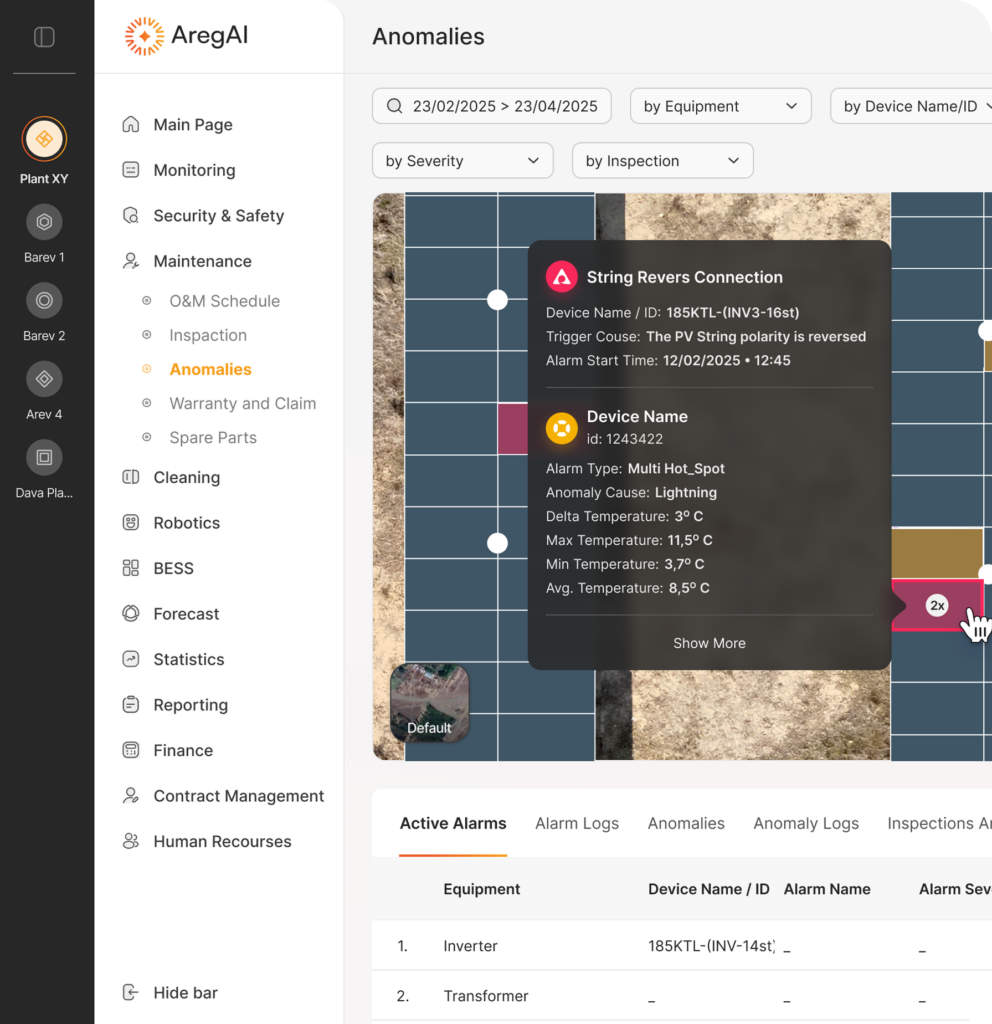Screen dimensions: 992x1024
Task: Click the olive-colored panel on the map
Action: click(936, 553)
